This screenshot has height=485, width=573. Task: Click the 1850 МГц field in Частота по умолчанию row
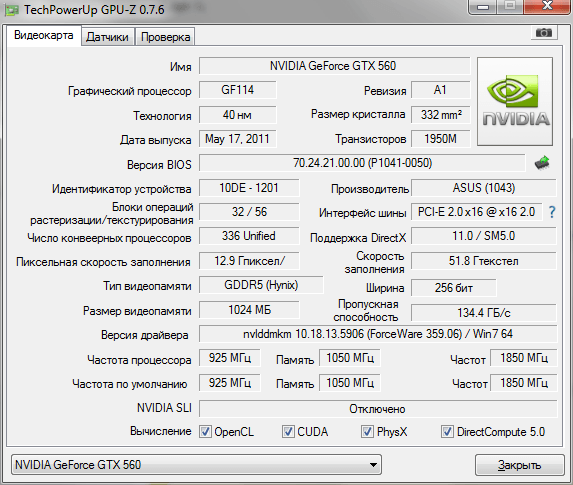[524, 383]
